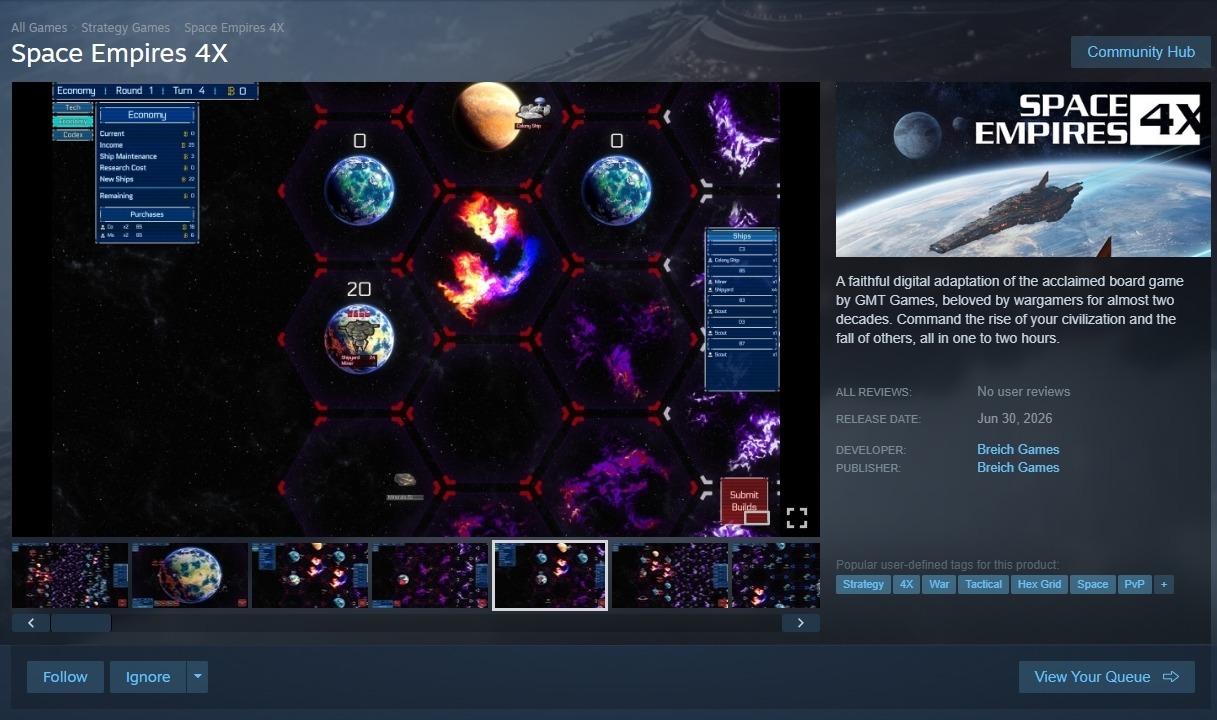
Task: Select the Tactical tag
Action: [983, 584]
